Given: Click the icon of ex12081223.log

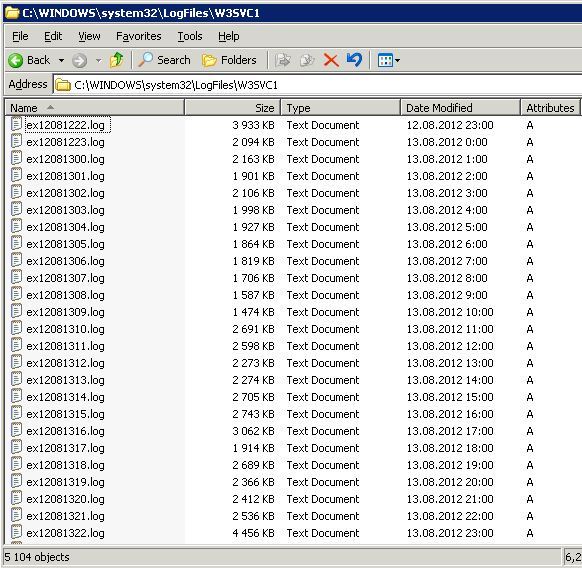Looking at the screenshot, I should click(16, 141).
